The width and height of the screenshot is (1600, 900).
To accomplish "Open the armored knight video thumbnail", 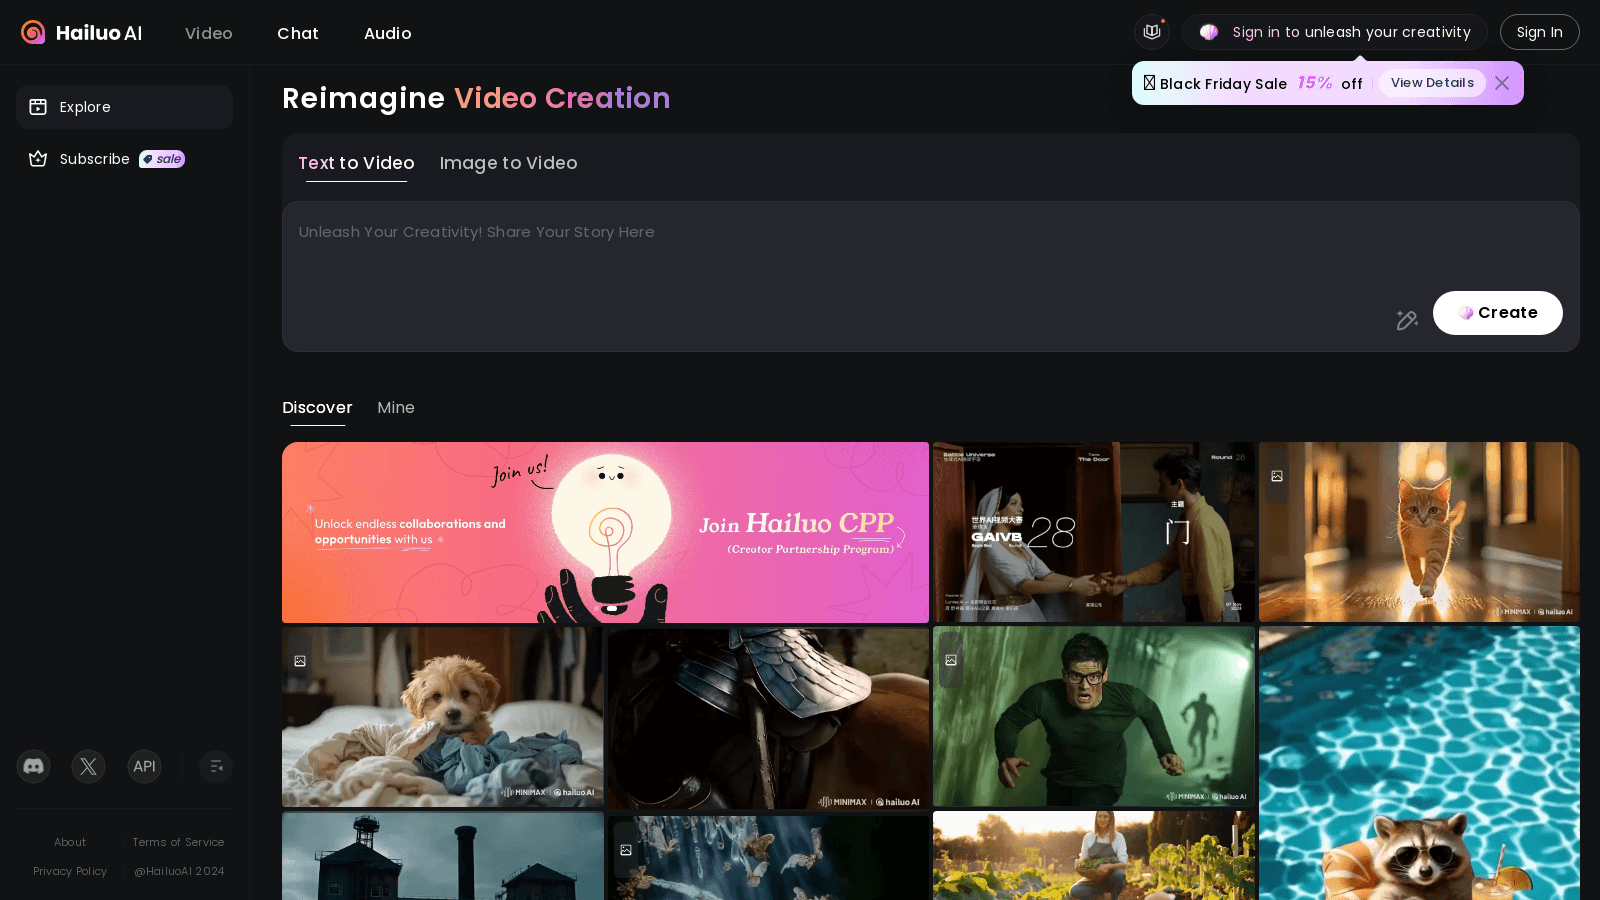I will [x=768, y=718].
